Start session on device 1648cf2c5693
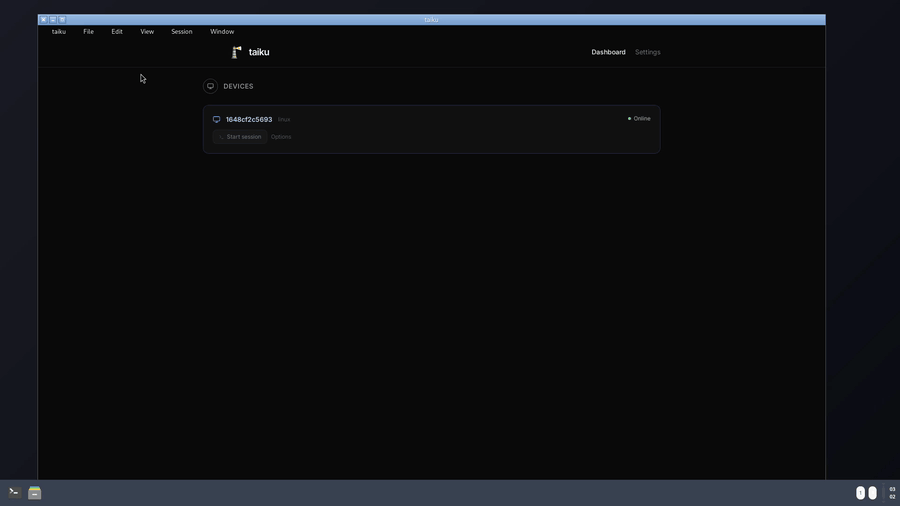The height and width of the screenshot is (506, 900). pyautogui.click(x=239, y=137)
